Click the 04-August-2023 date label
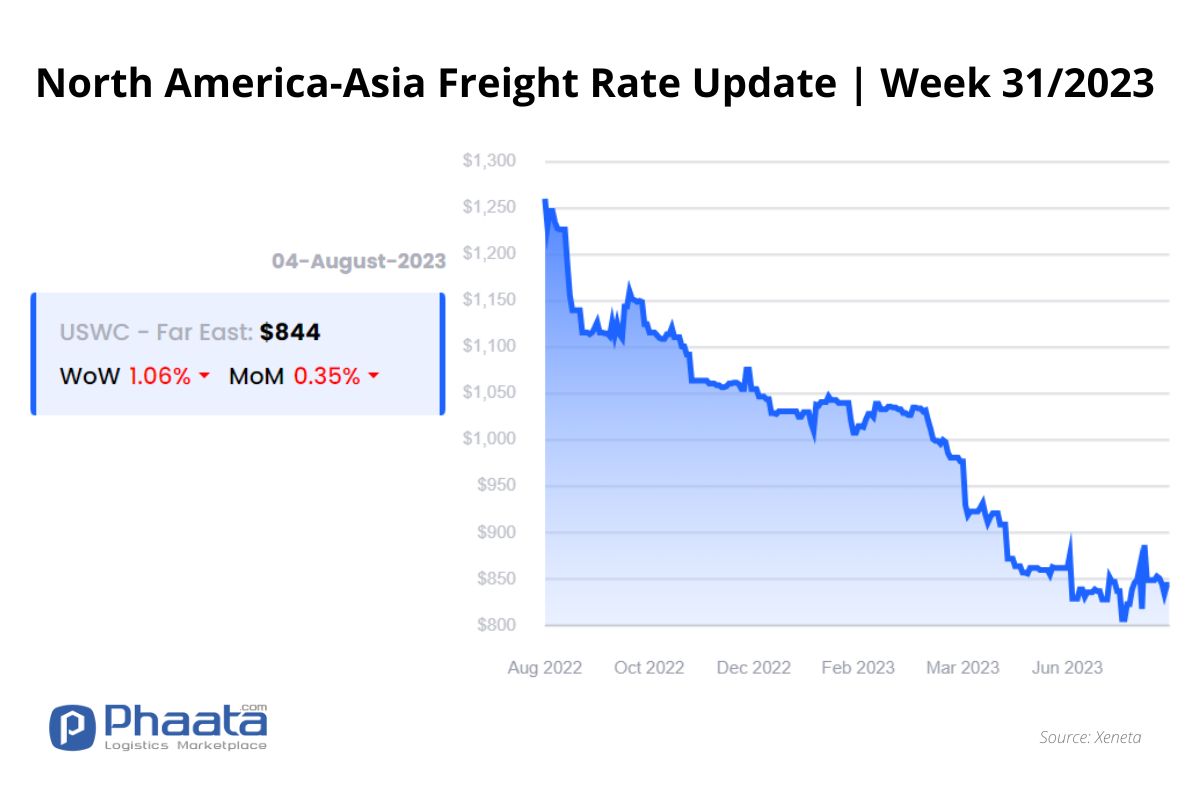 click(x=359, y=261)
